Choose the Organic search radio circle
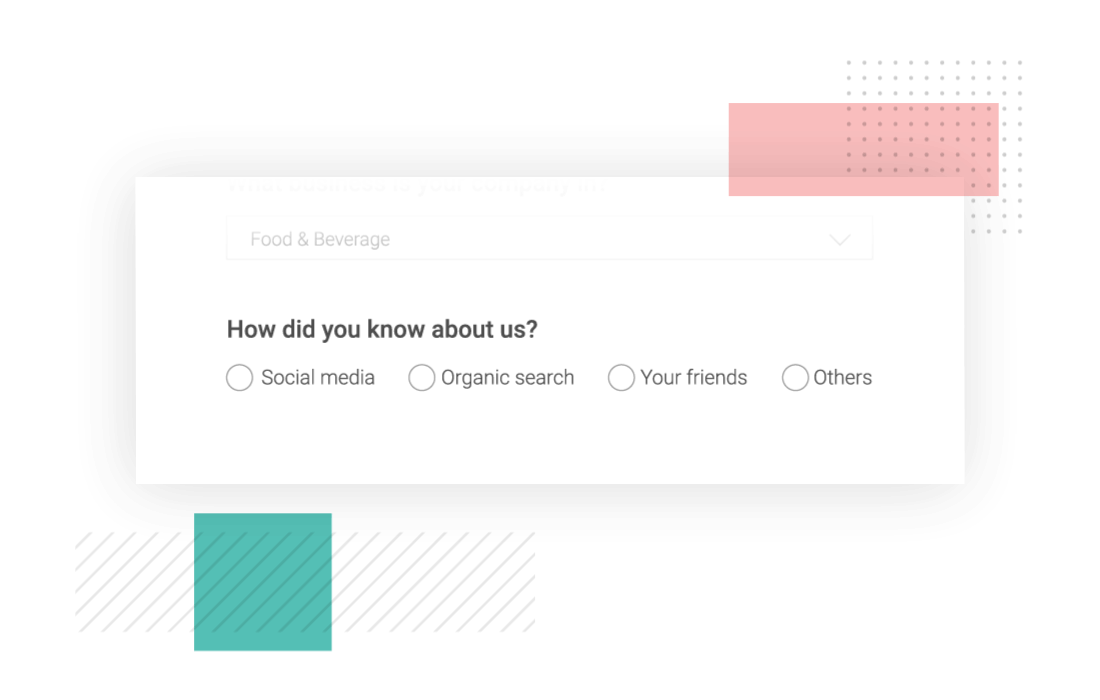Screen dimensions: 1100x700 422,377
